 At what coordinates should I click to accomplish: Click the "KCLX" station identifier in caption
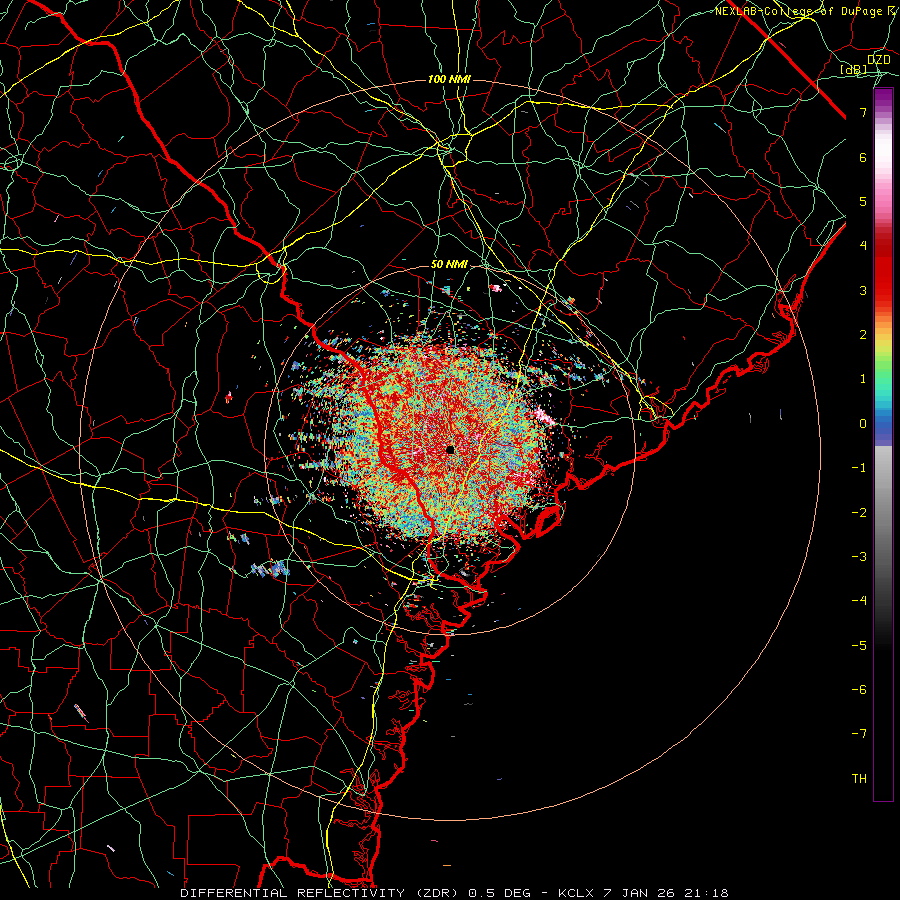point(576,893)
